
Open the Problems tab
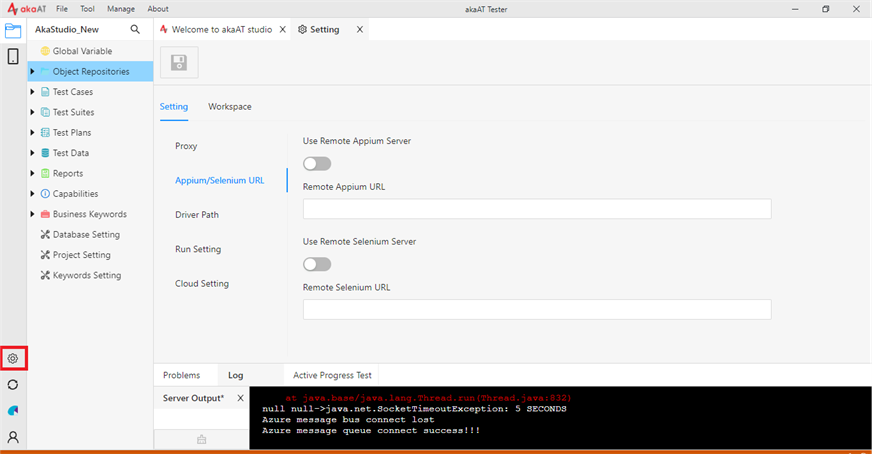tap(181, 375)
